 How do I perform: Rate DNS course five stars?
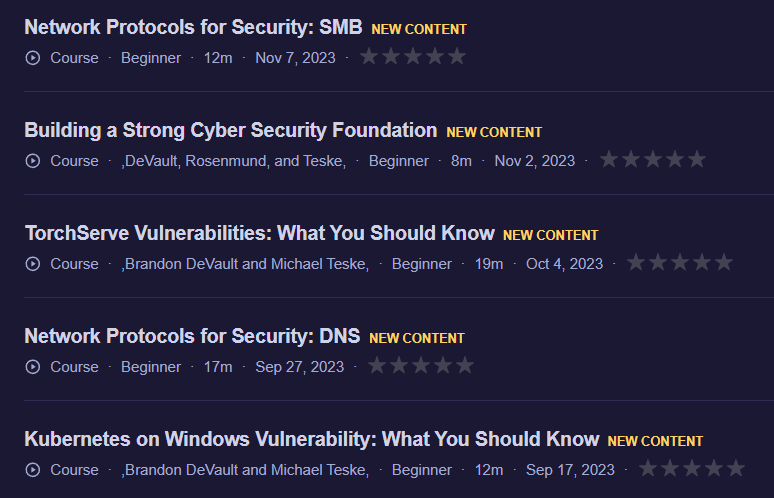464,365
